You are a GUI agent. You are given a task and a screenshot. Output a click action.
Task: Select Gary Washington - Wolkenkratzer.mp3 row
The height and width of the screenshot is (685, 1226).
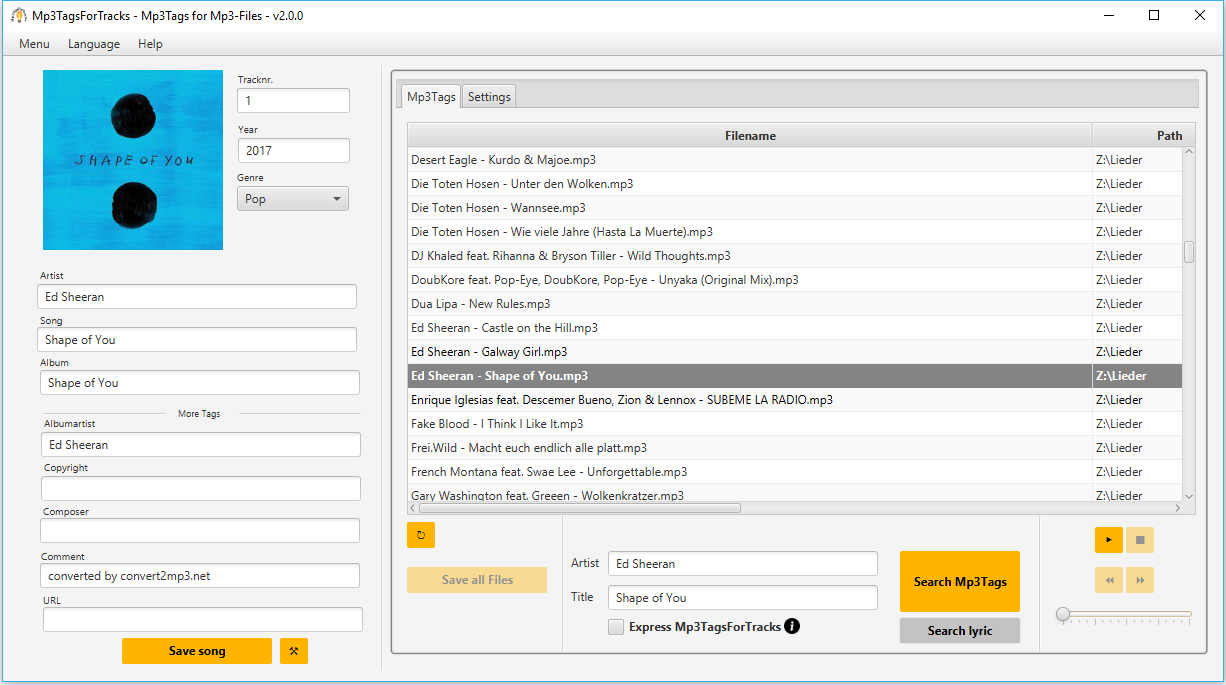pos(795,494)
